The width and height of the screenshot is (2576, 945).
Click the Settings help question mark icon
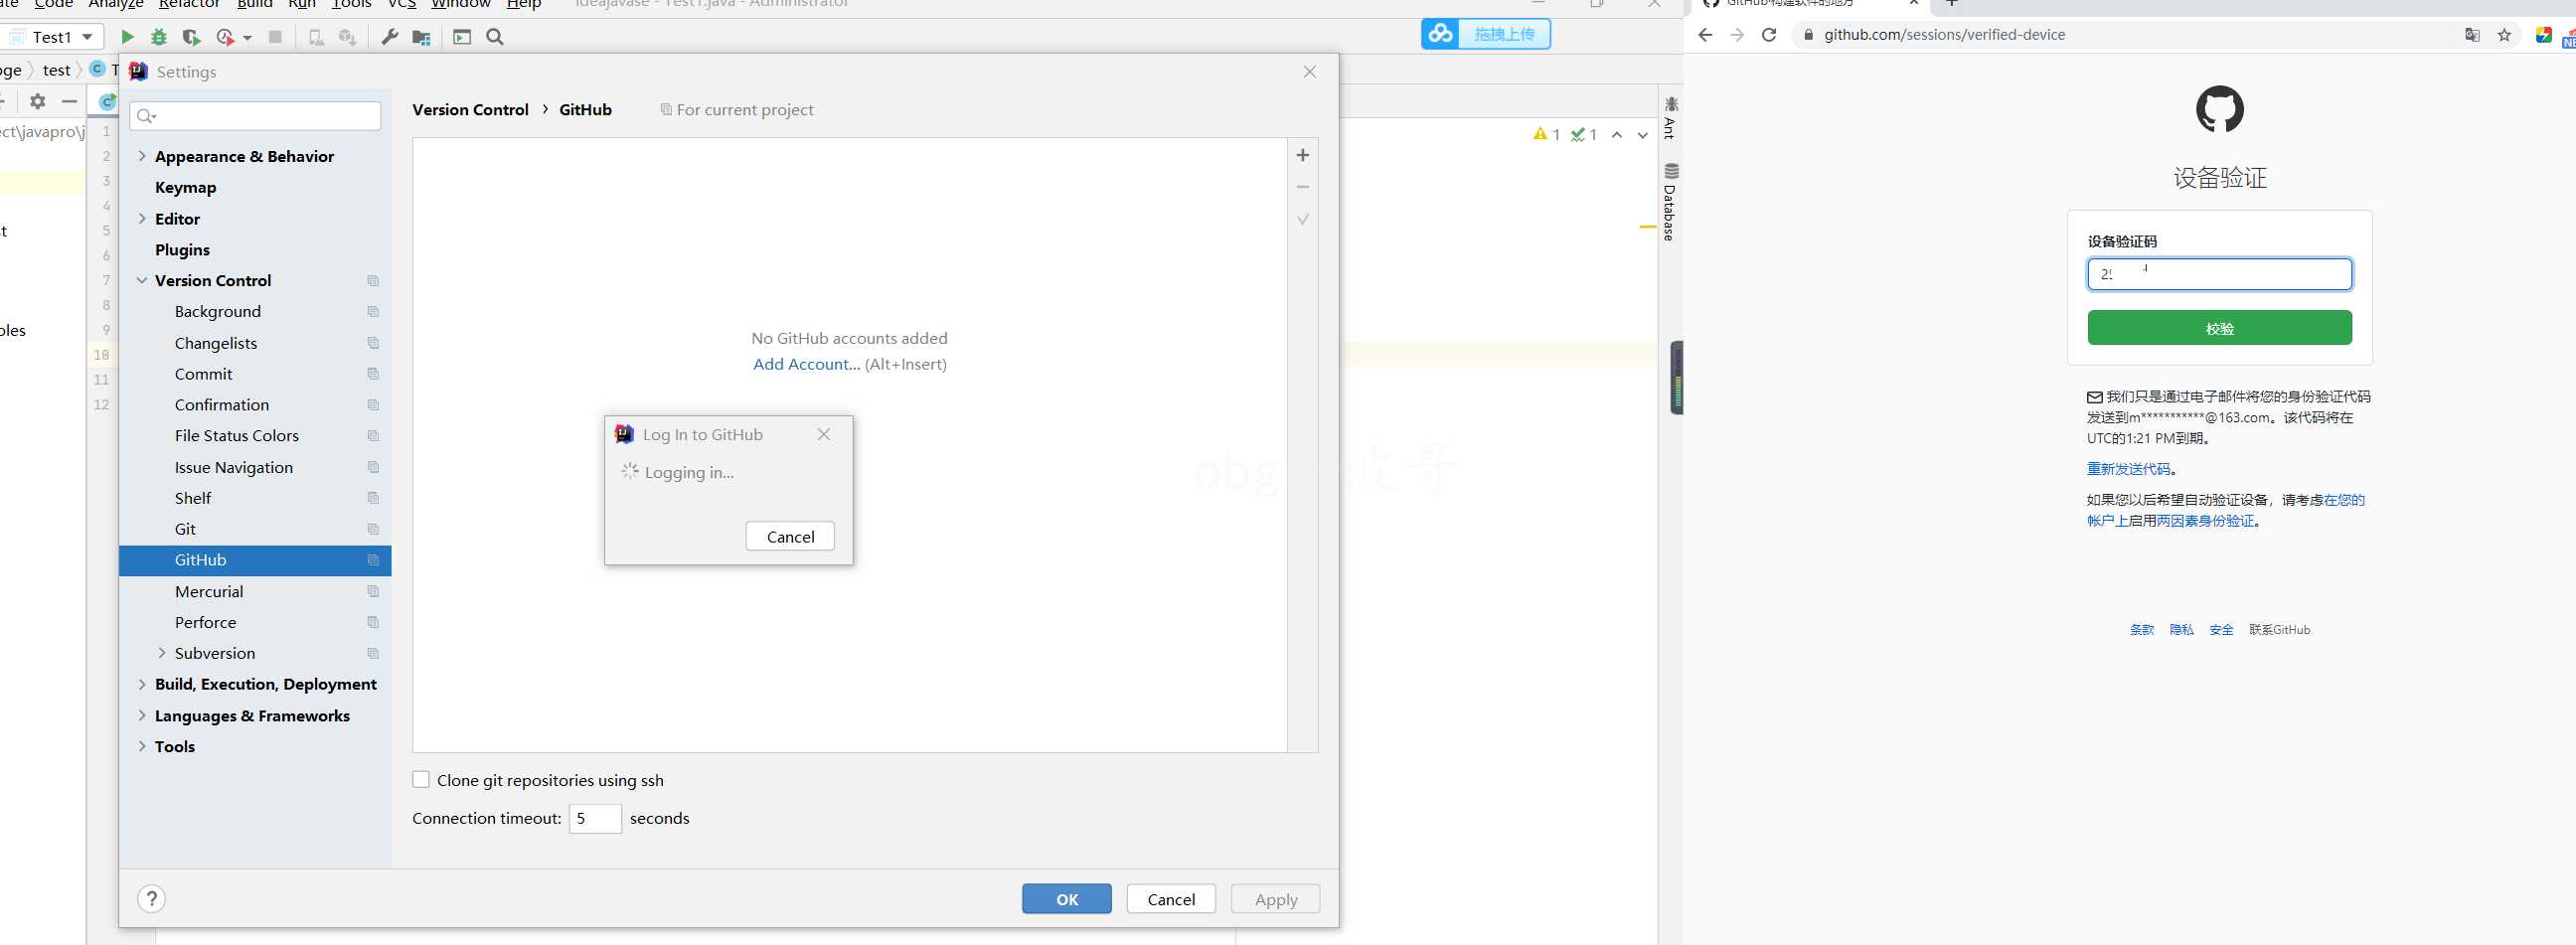point(151,898)
